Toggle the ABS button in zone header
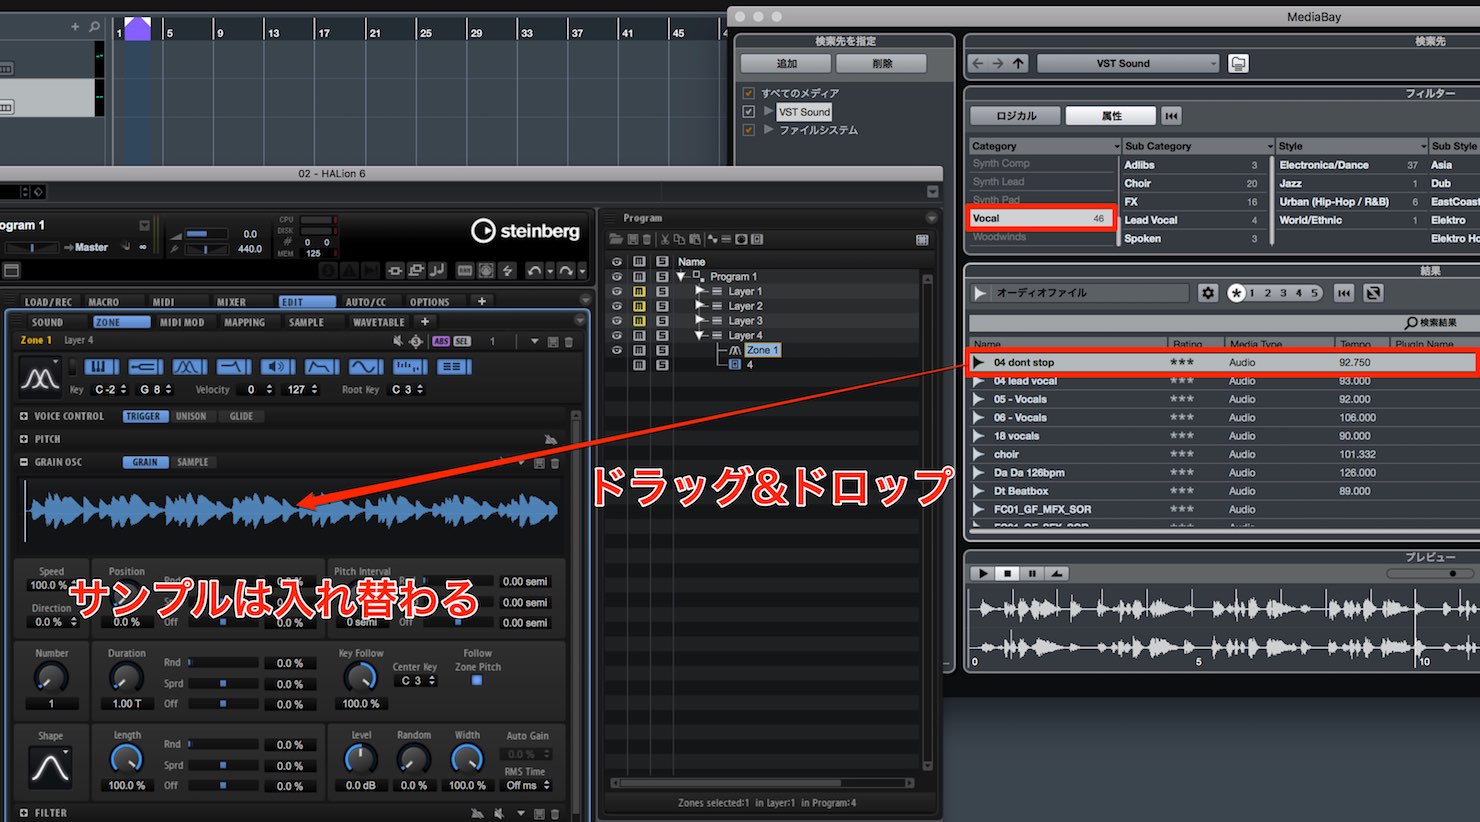 point(441,342)
